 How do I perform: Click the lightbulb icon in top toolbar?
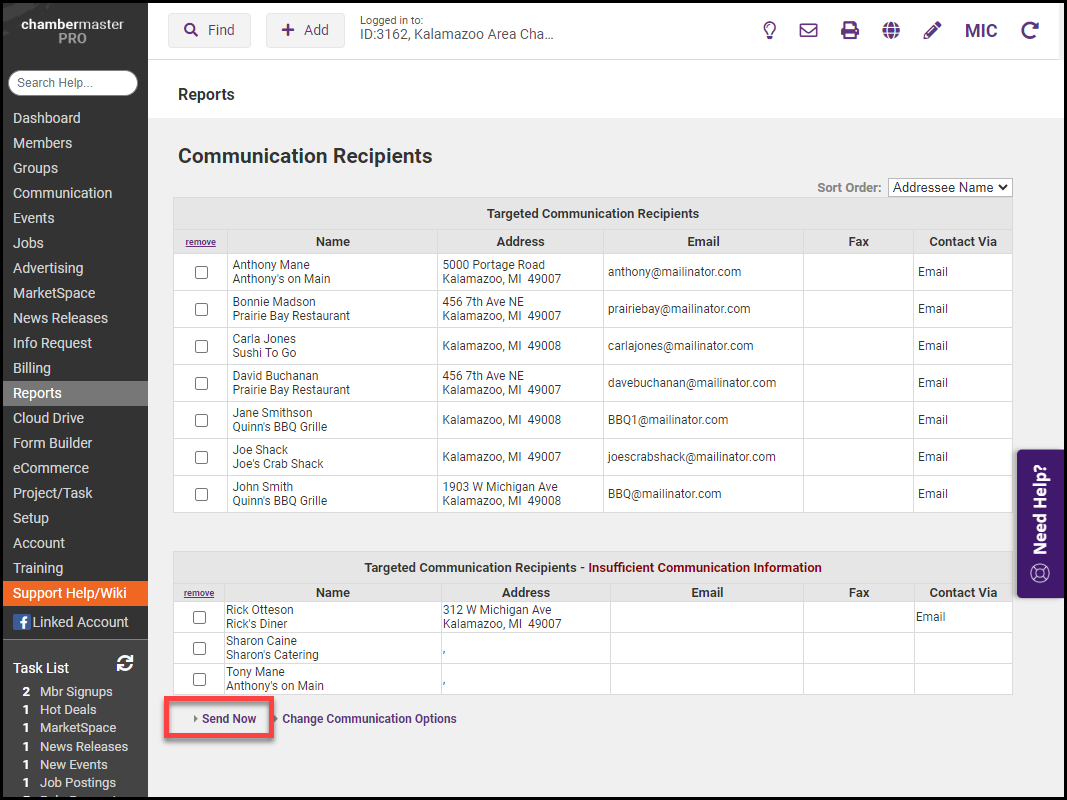(769, 30)
